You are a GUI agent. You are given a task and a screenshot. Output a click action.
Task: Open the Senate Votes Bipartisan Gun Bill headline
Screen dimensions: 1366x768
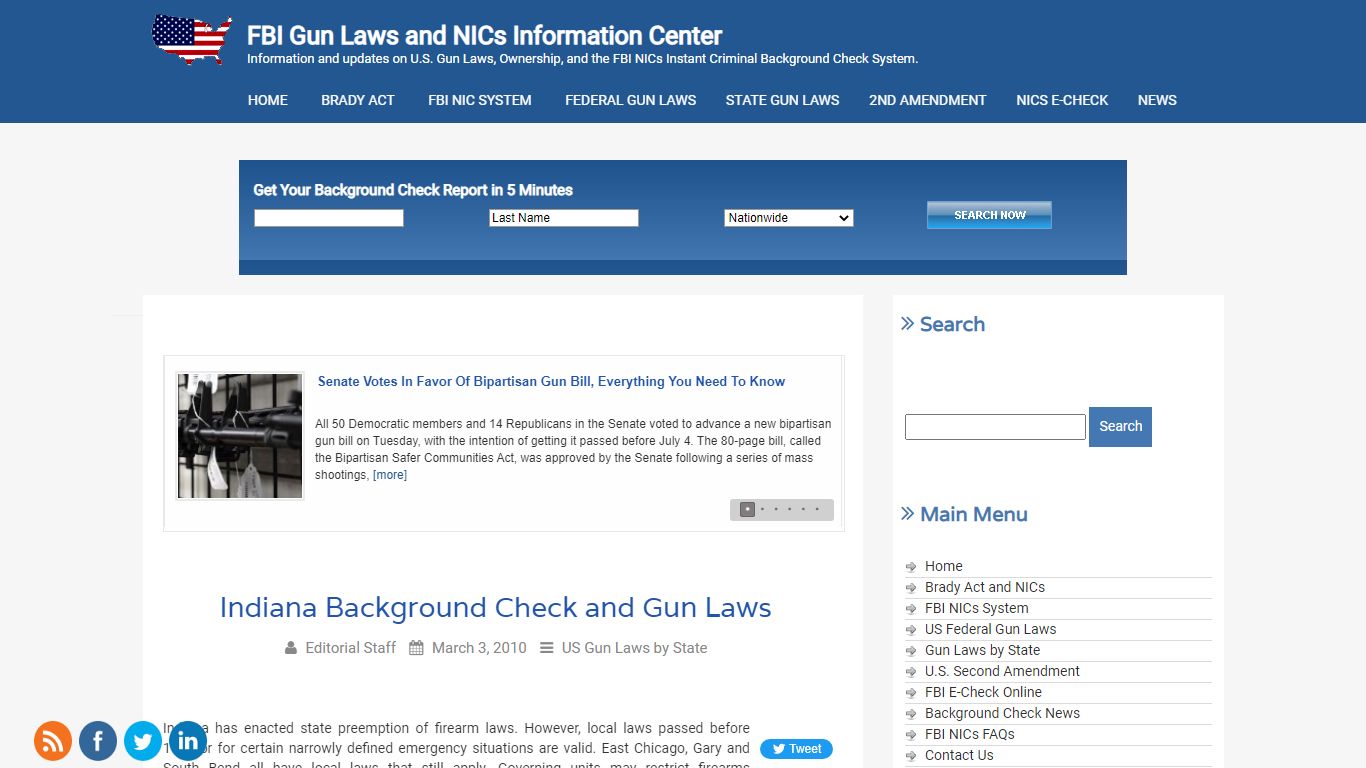(551, 381)
